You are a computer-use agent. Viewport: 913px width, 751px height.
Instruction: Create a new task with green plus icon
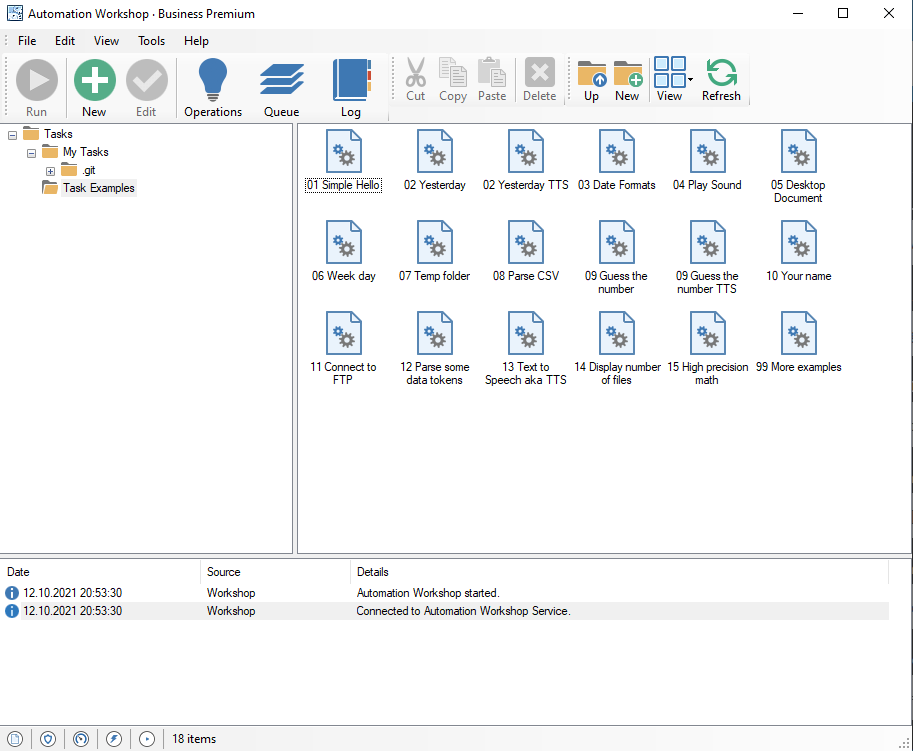94,87
